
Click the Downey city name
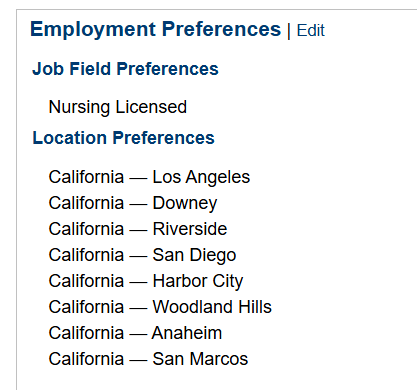pos(185,203)
